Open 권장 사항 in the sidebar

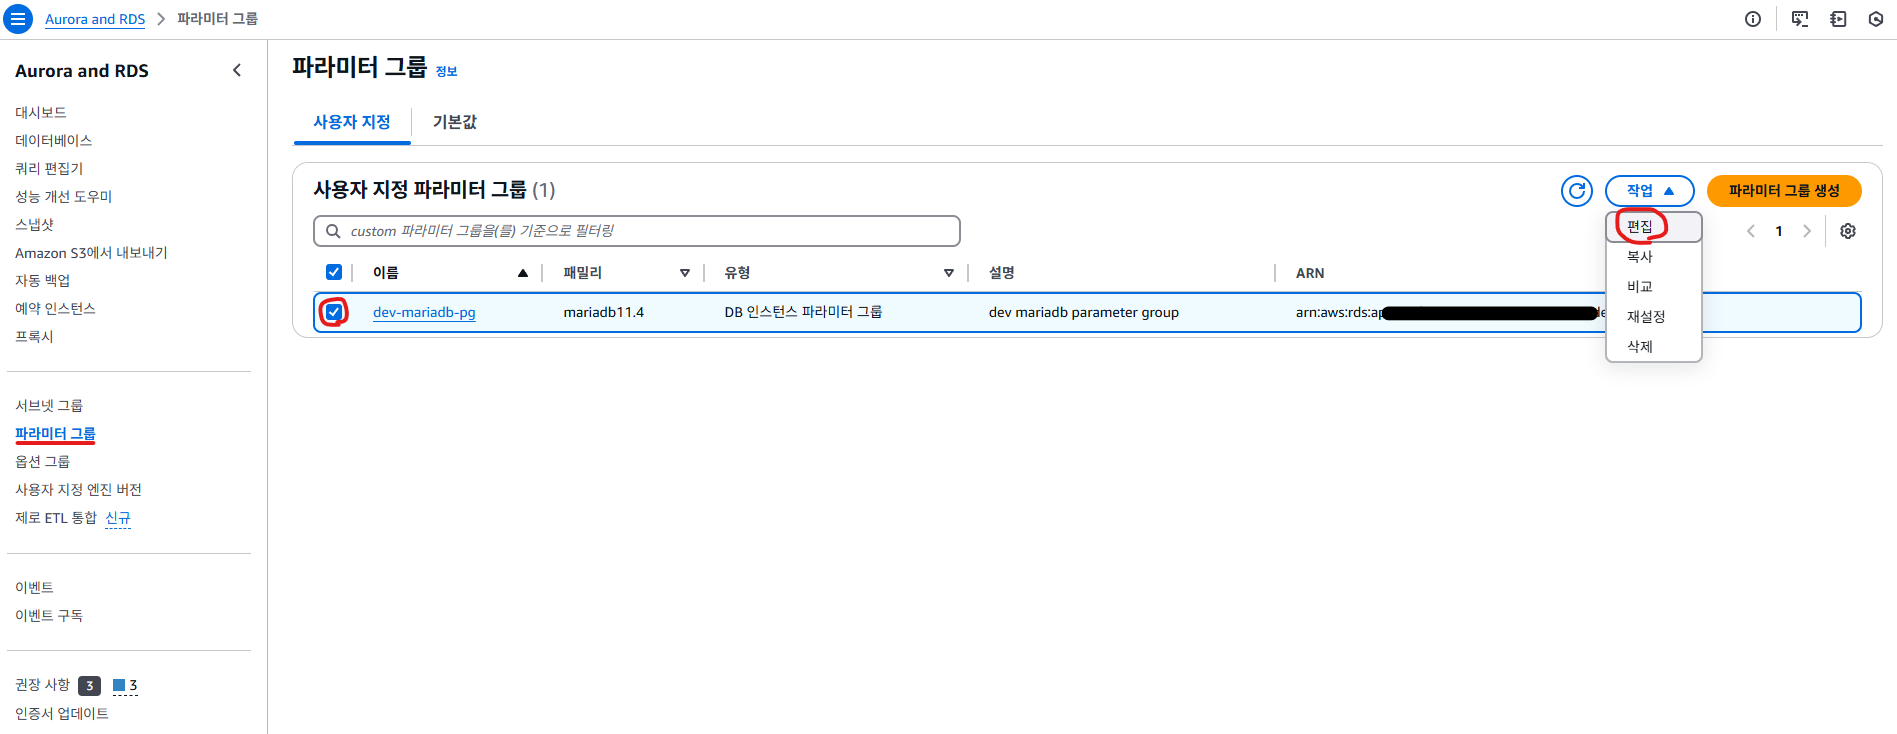point(43,685)
